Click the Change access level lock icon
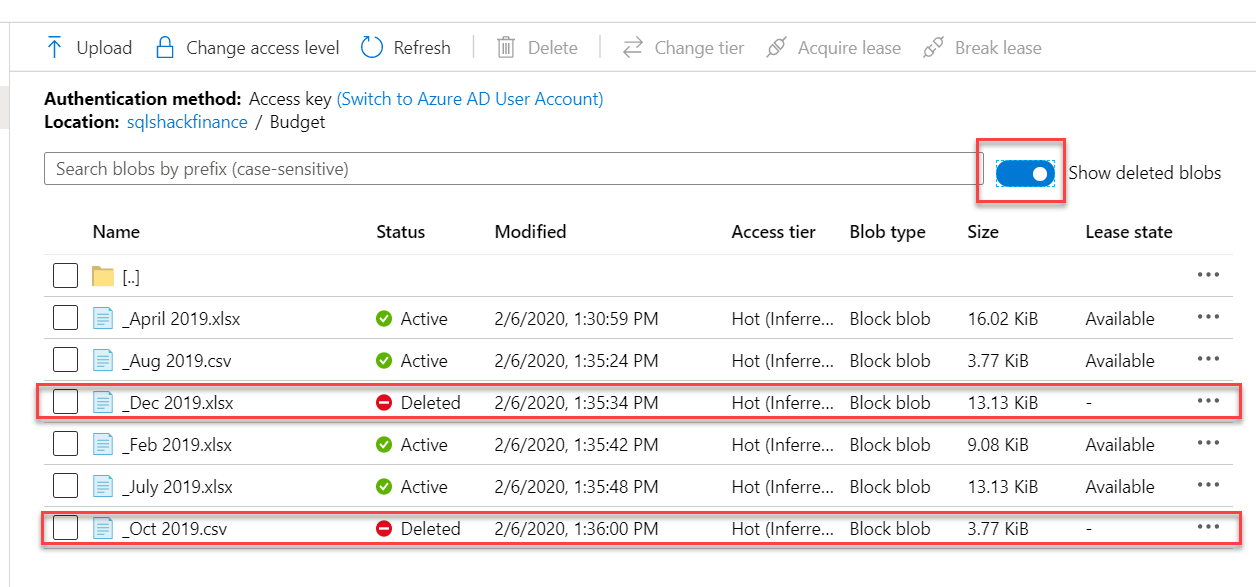The height and width of the screenshot is (587, 1256). (x=165, y=48)
